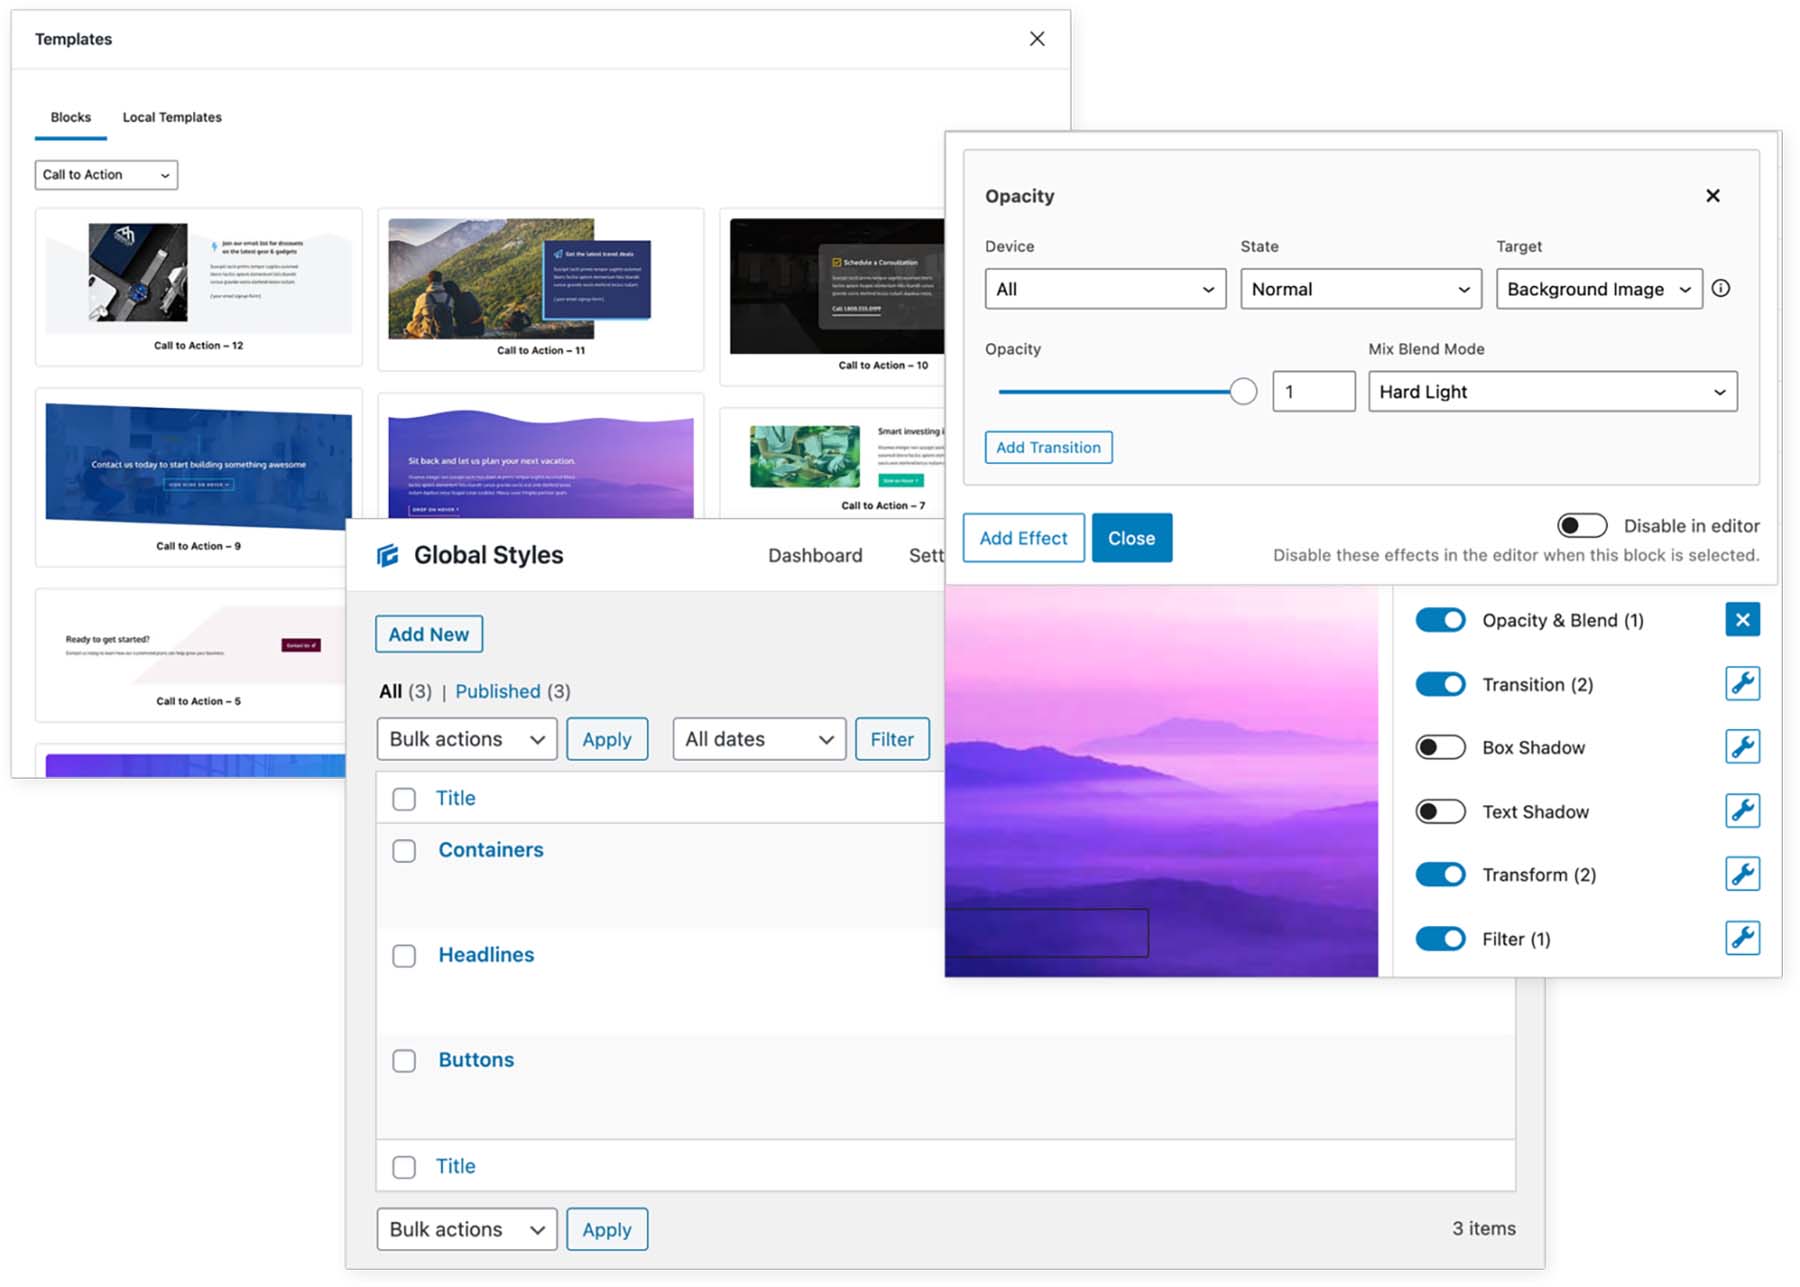Viewport: 1800px width, 1287px height.
Task: Click the Opacity slider handle
Action: pos(1243,391)
